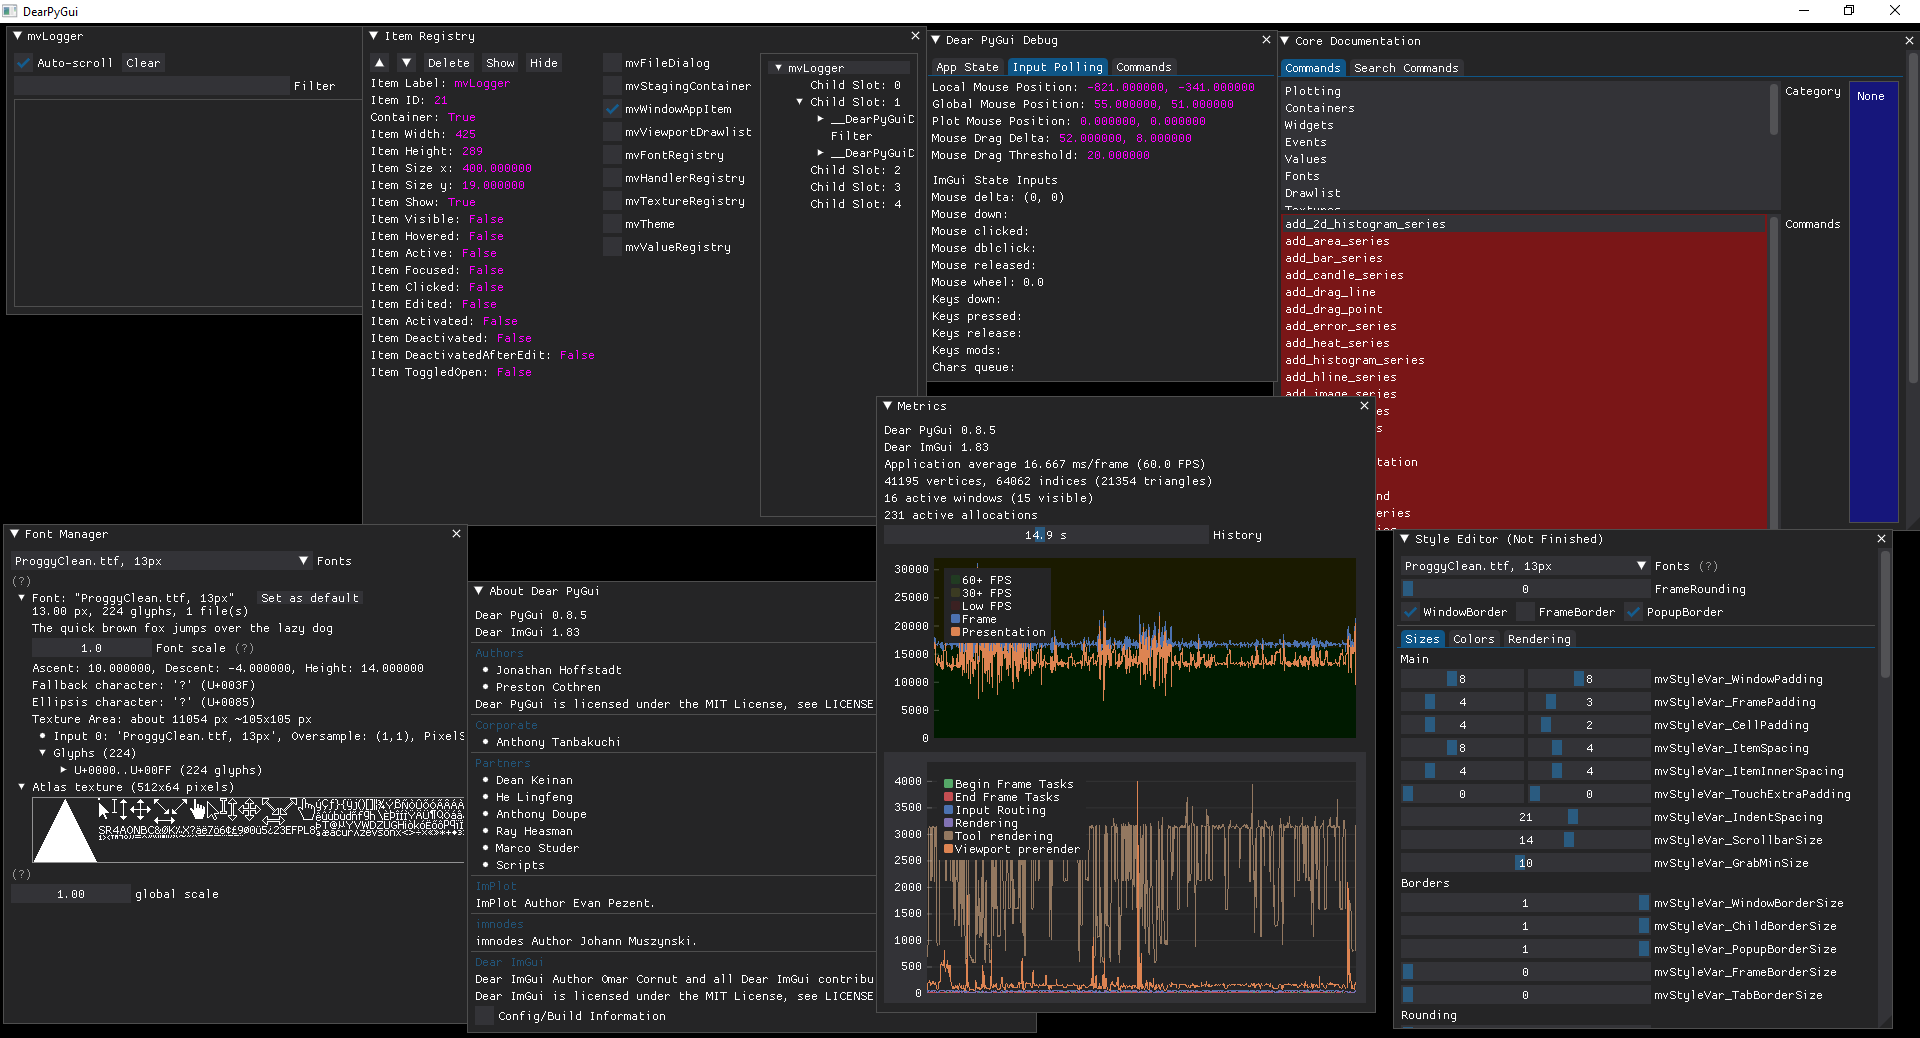Switch to the App State tab

pos(967,67)
